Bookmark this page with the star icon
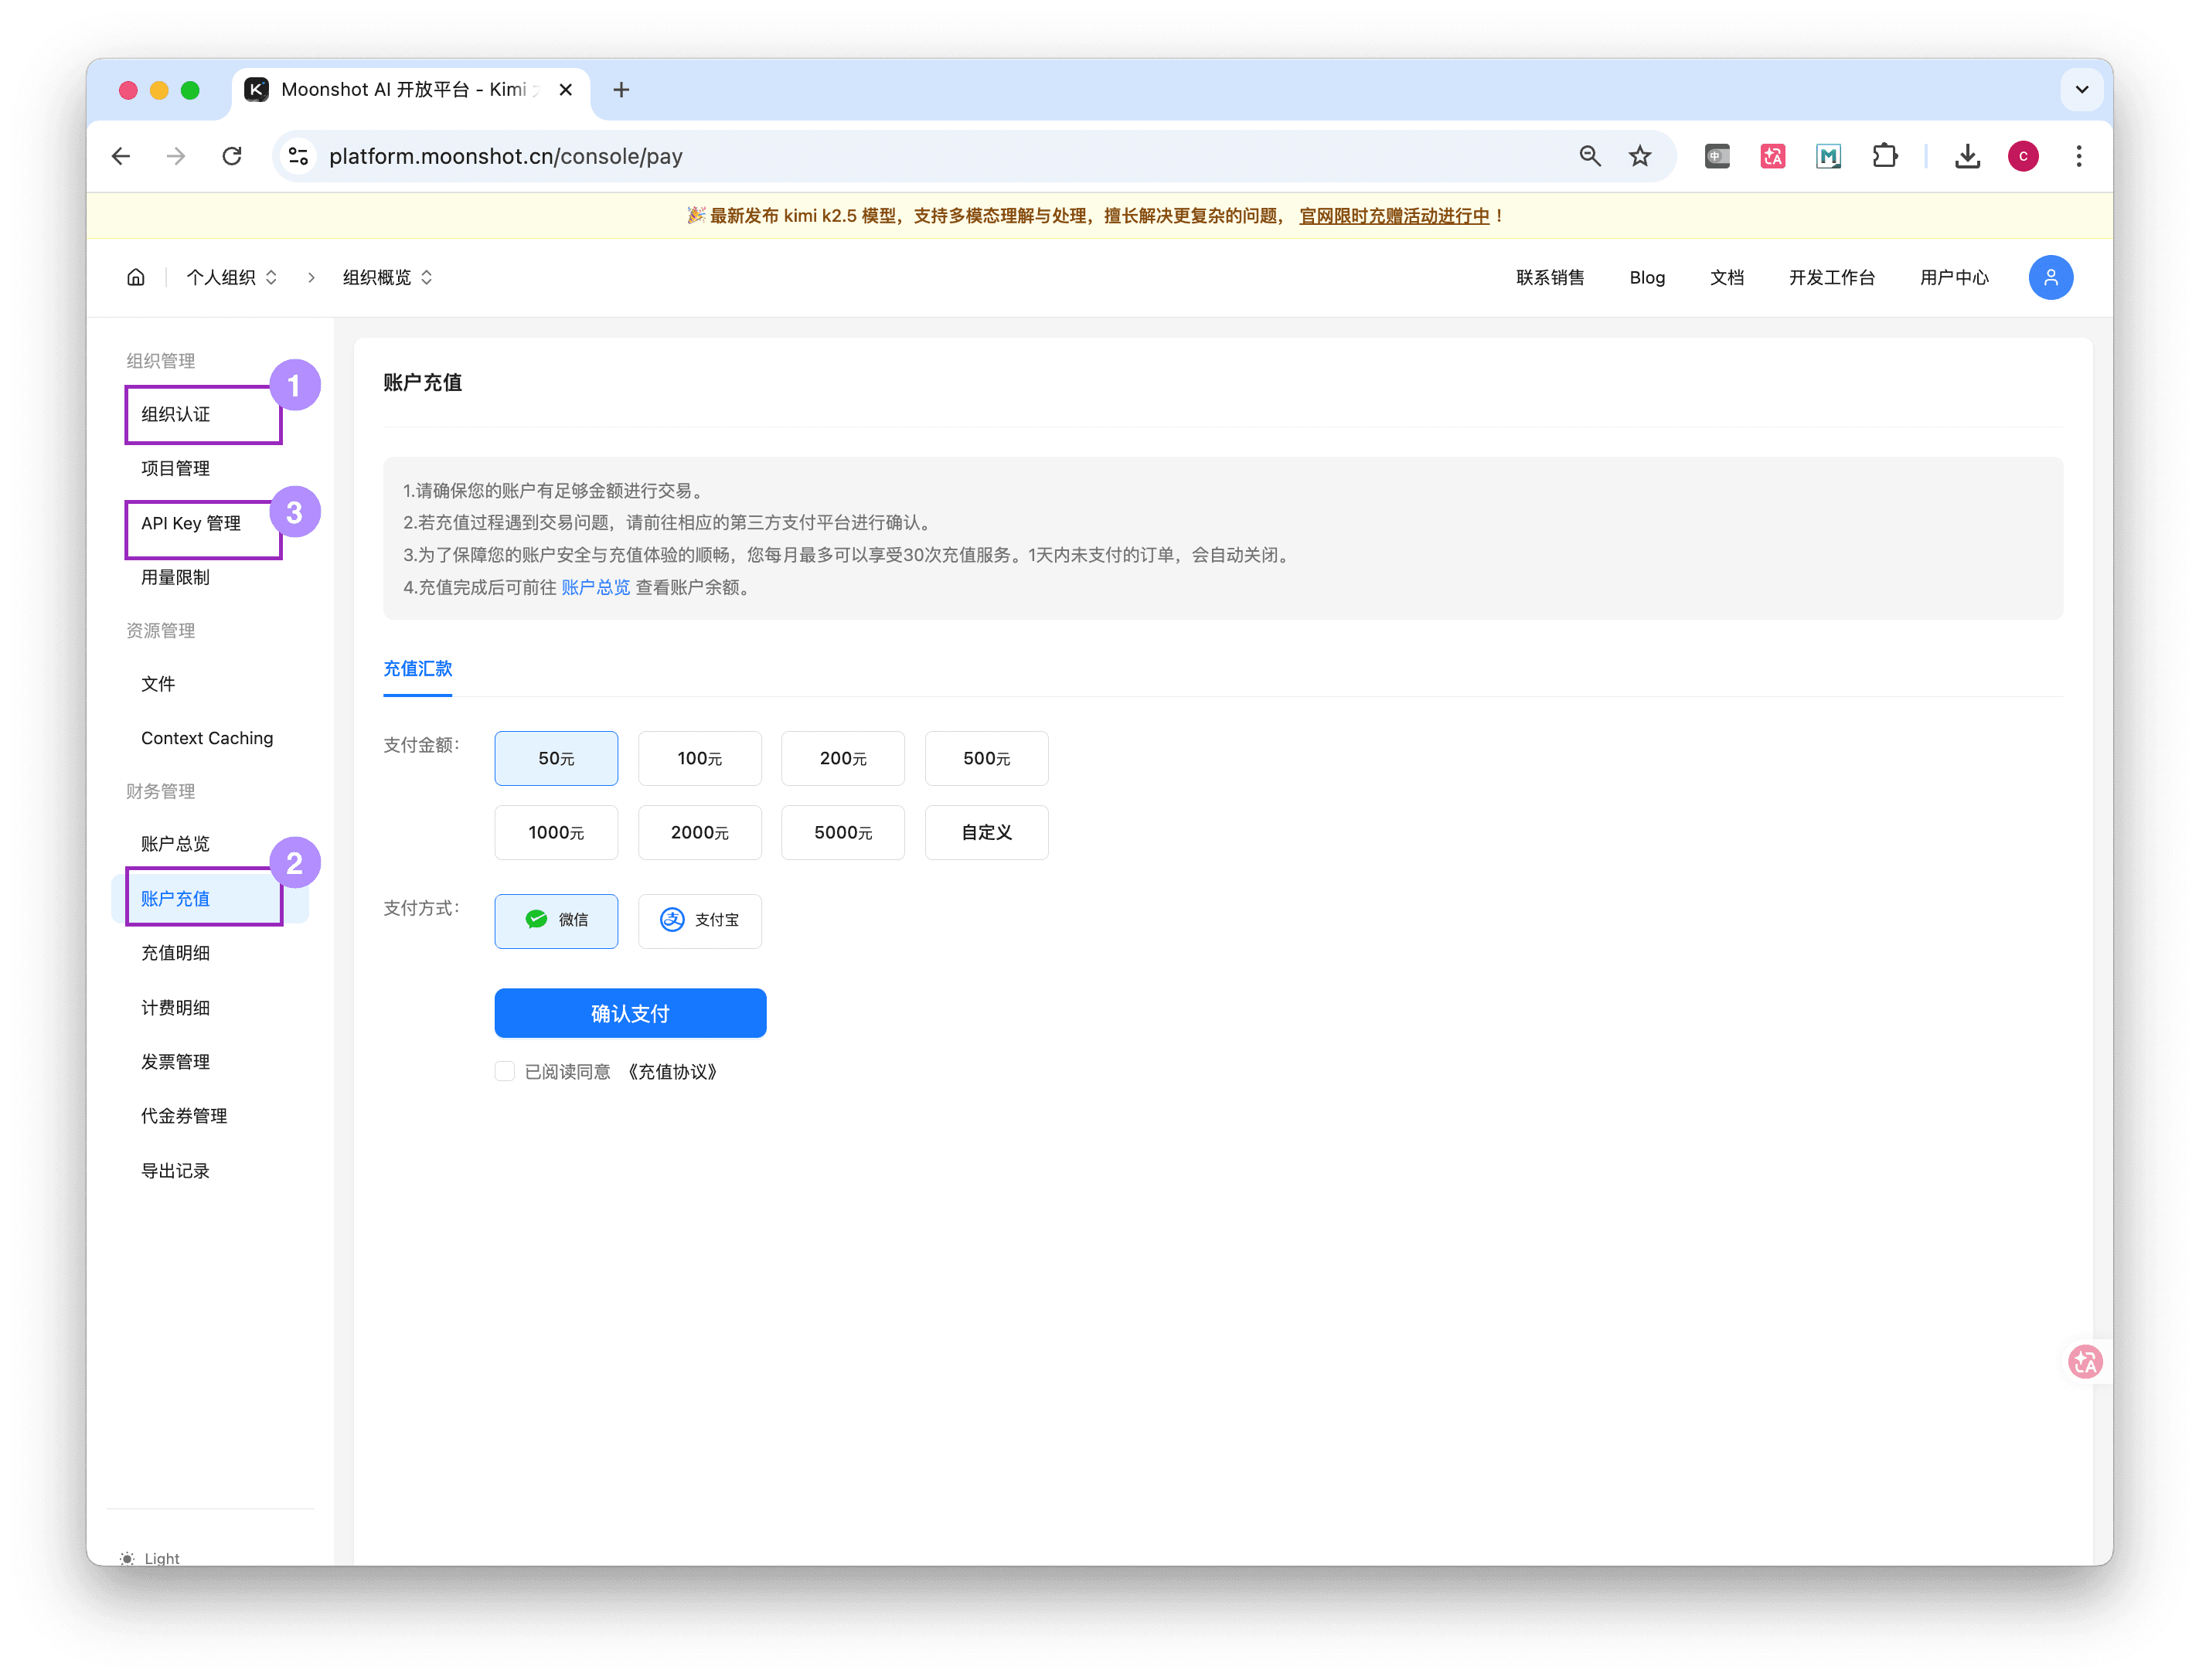 (x=1640, y=156)
